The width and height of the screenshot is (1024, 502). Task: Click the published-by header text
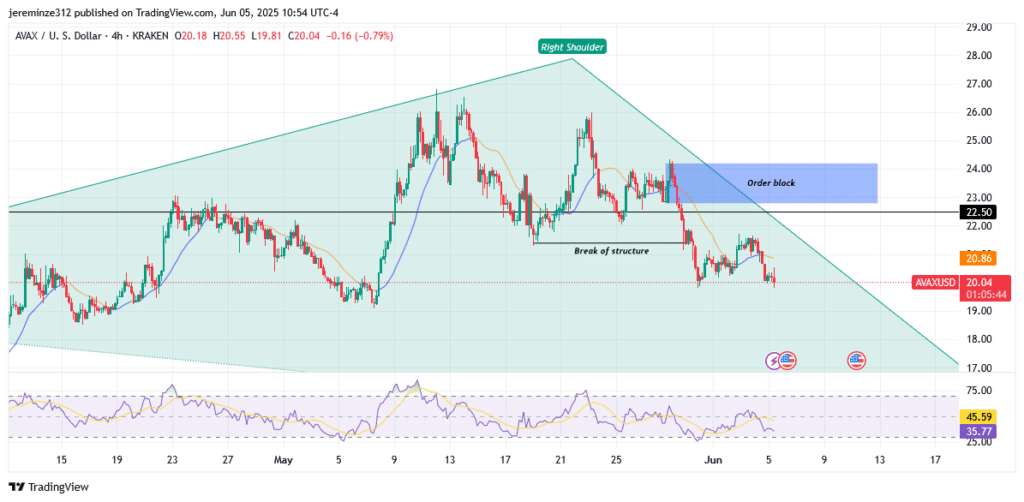[x=174, y=12]
